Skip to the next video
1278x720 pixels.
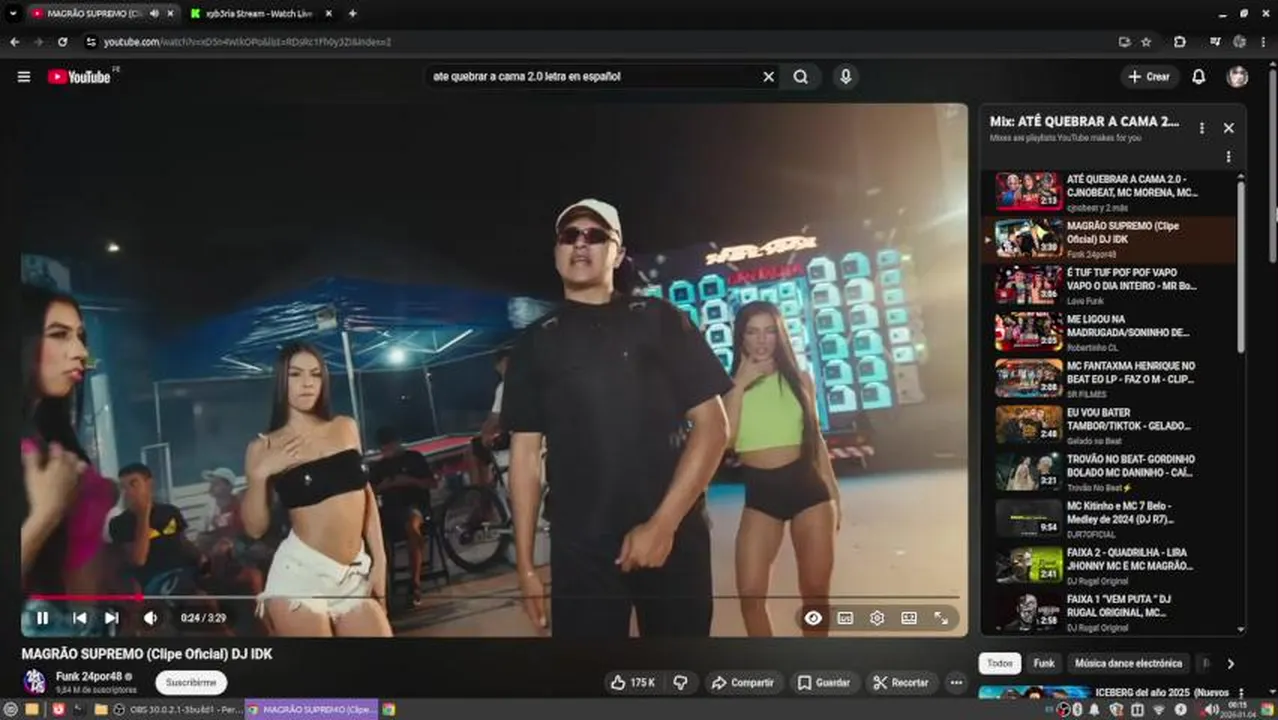(112, 618)
